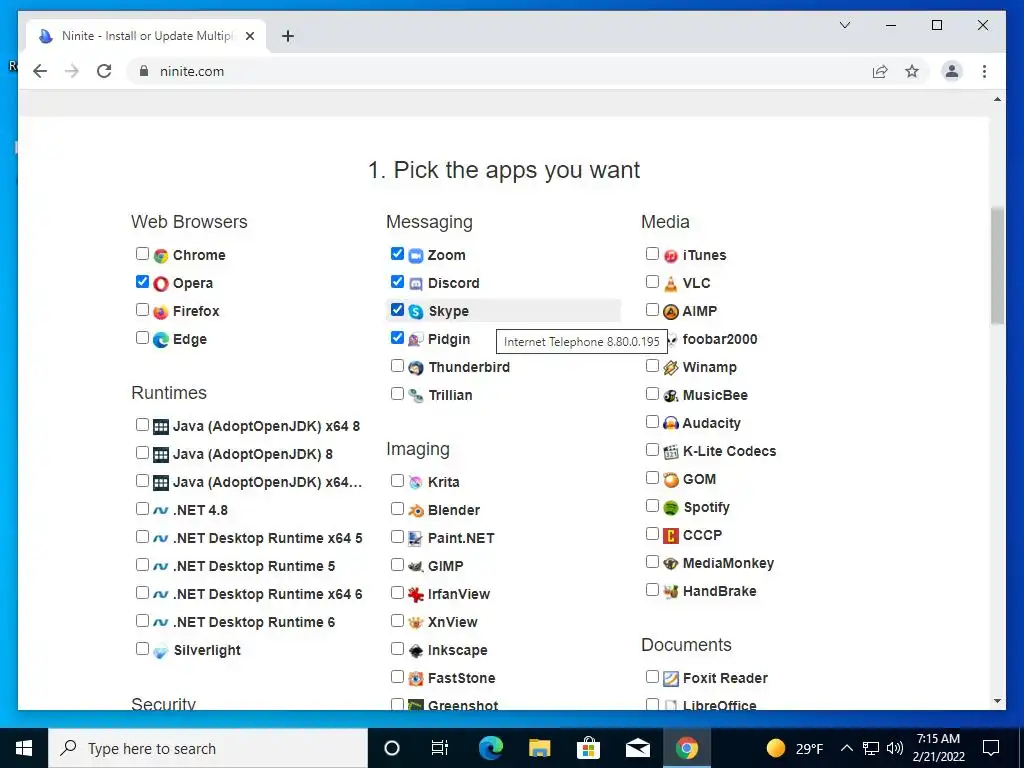Click the share page icon
The width and height of the screenshot is (1024, 768).
click(880, 71)
